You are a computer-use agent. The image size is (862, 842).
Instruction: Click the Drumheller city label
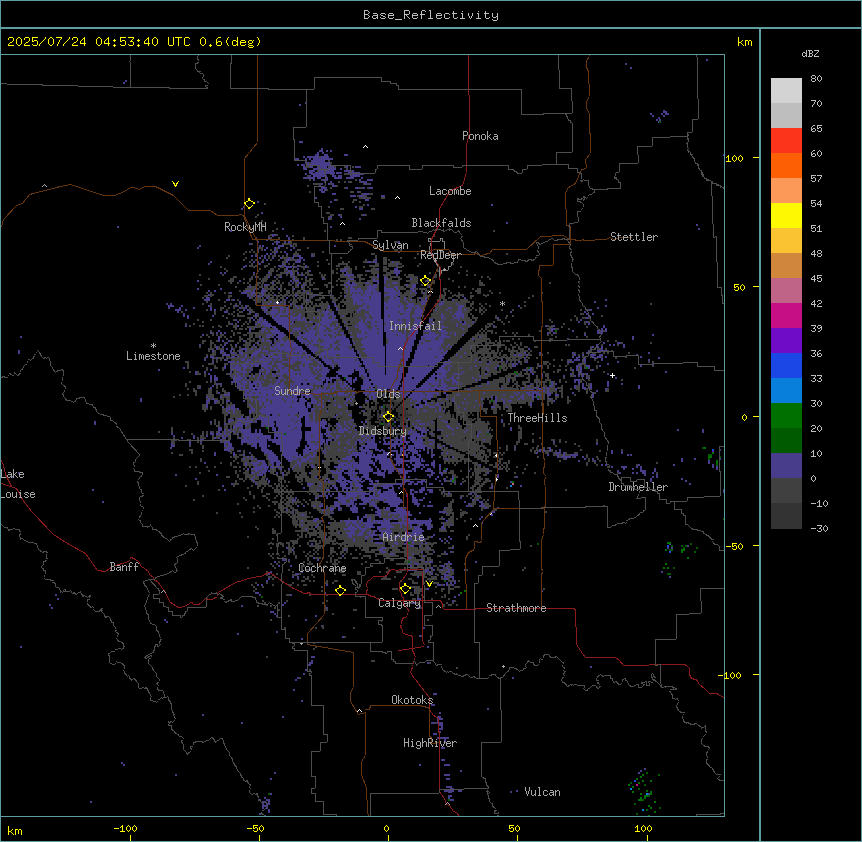coord(638,487)
